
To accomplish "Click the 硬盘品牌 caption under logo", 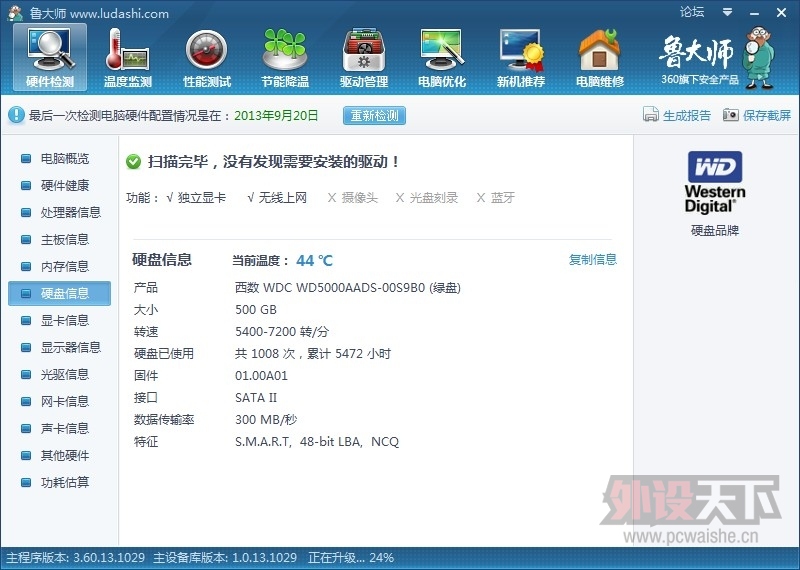I will (715, 230).
